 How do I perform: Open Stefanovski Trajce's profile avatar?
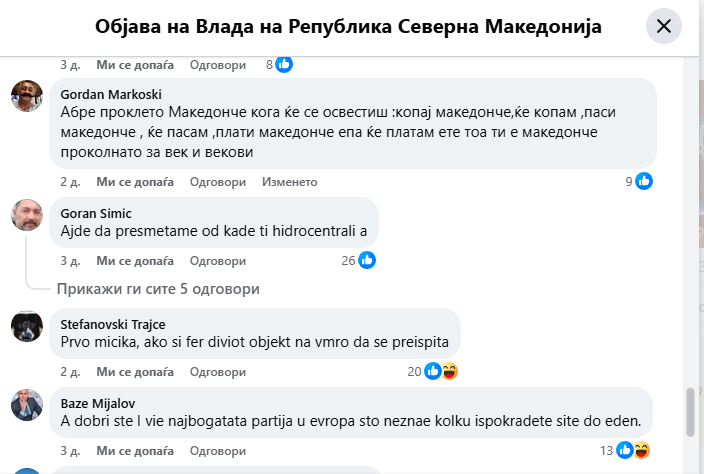(x=27, y=325)
